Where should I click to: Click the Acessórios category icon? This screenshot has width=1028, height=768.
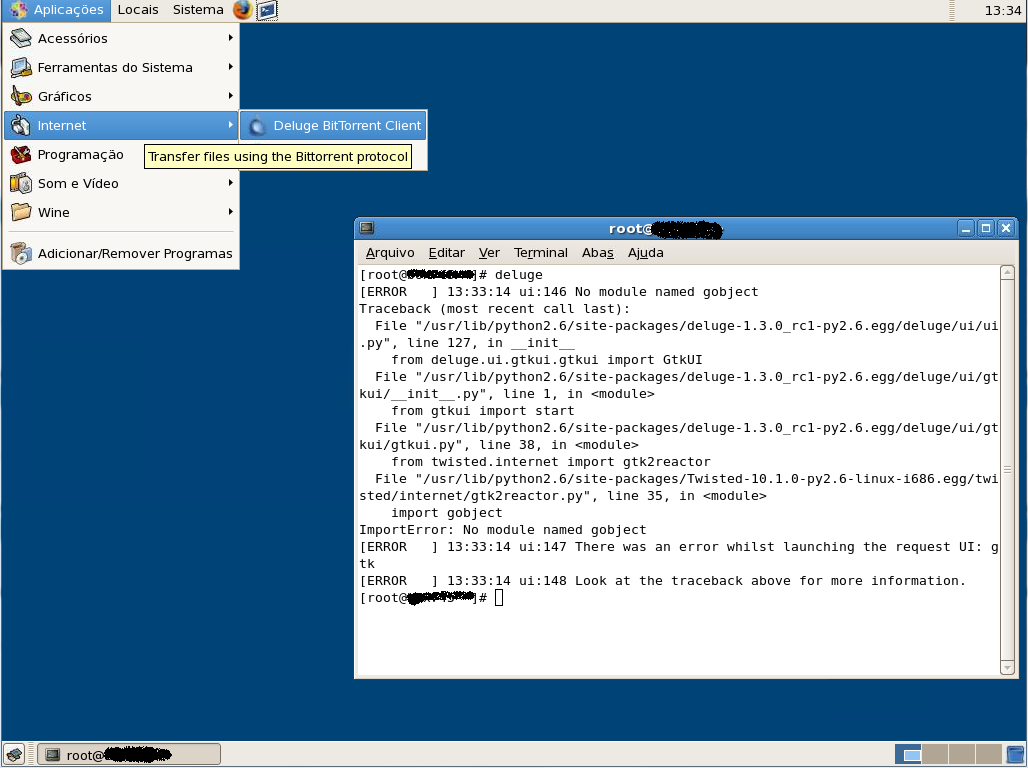(20, 38)
